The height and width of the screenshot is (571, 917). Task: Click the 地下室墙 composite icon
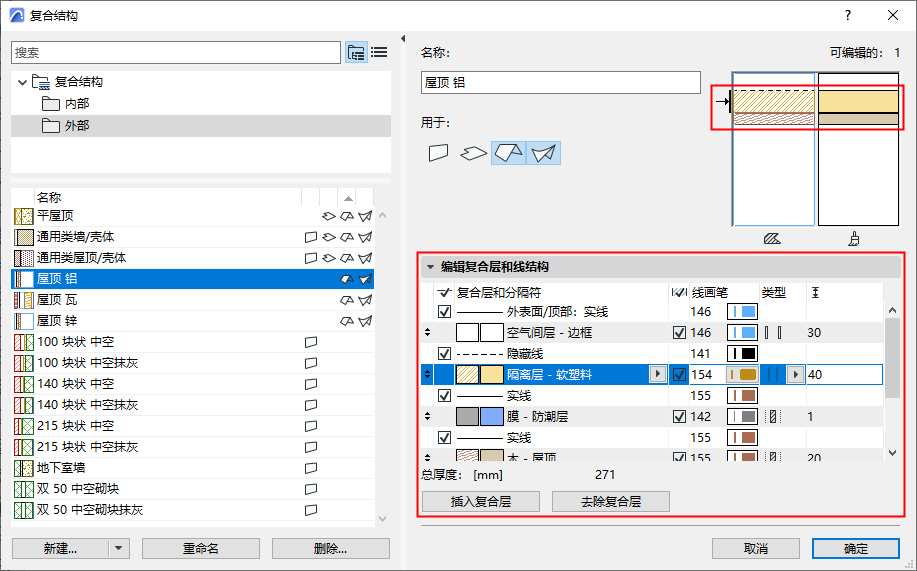(23, 468)
